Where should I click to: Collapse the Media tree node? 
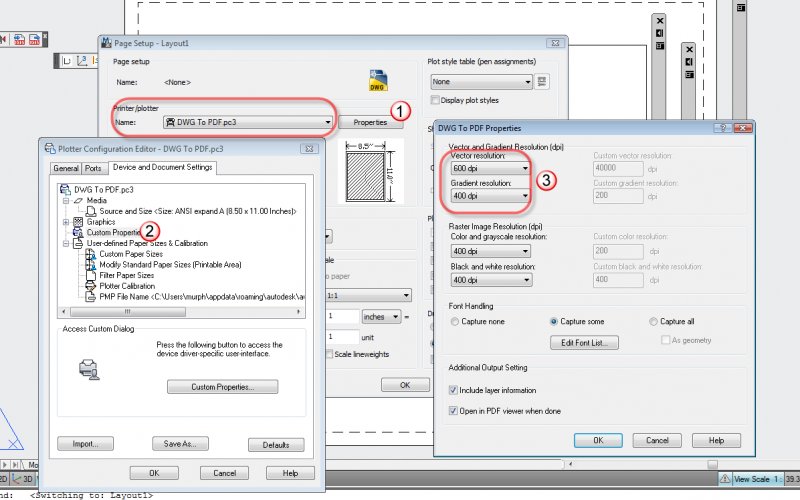pos(66,201)
